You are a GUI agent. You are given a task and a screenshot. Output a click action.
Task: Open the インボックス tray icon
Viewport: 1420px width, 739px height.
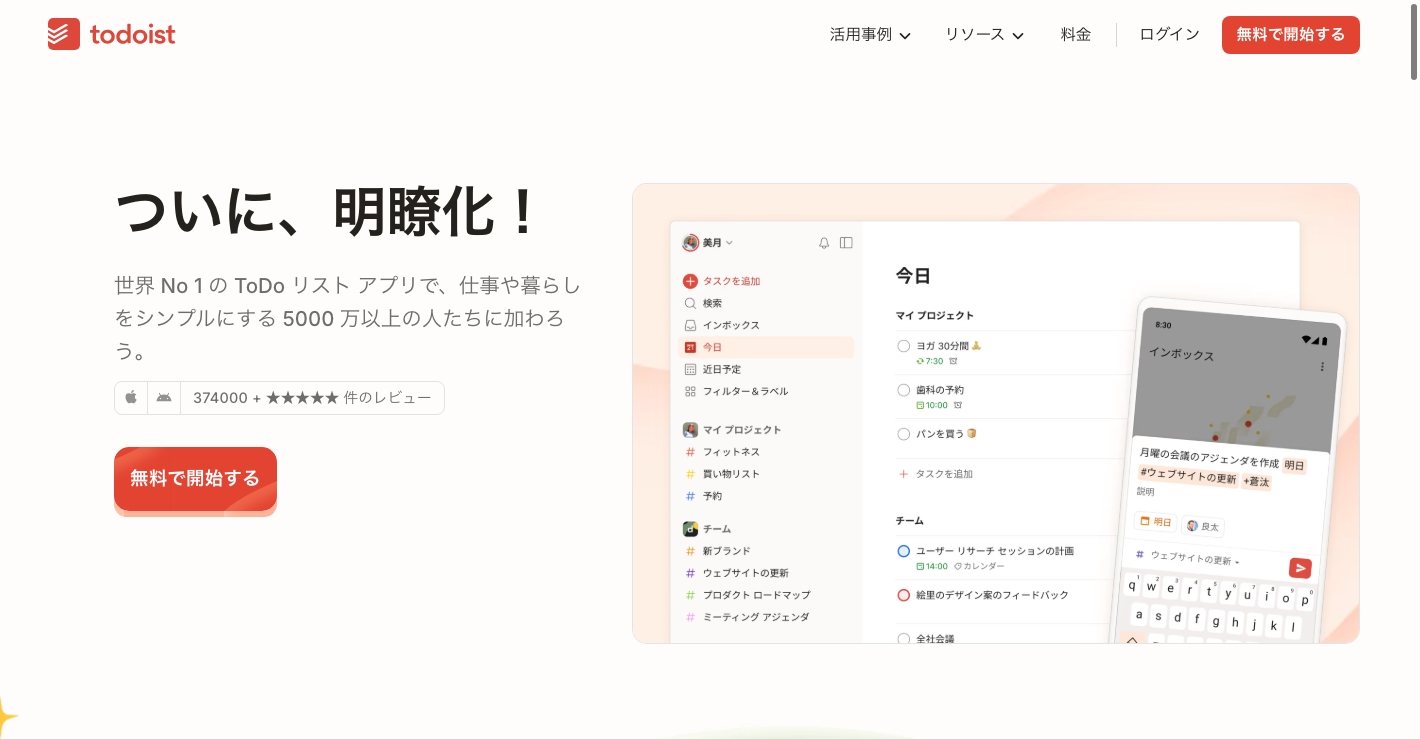[691, 325]
